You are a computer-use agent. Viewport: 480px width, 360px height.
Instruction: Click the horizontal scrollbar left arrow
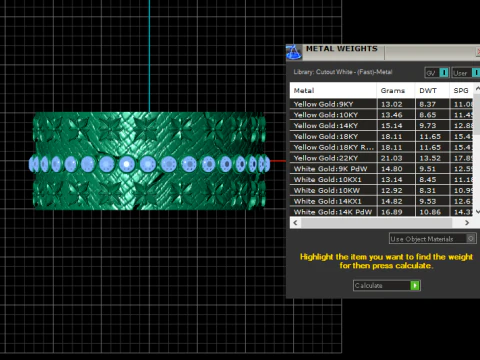[x=295, y=222]
